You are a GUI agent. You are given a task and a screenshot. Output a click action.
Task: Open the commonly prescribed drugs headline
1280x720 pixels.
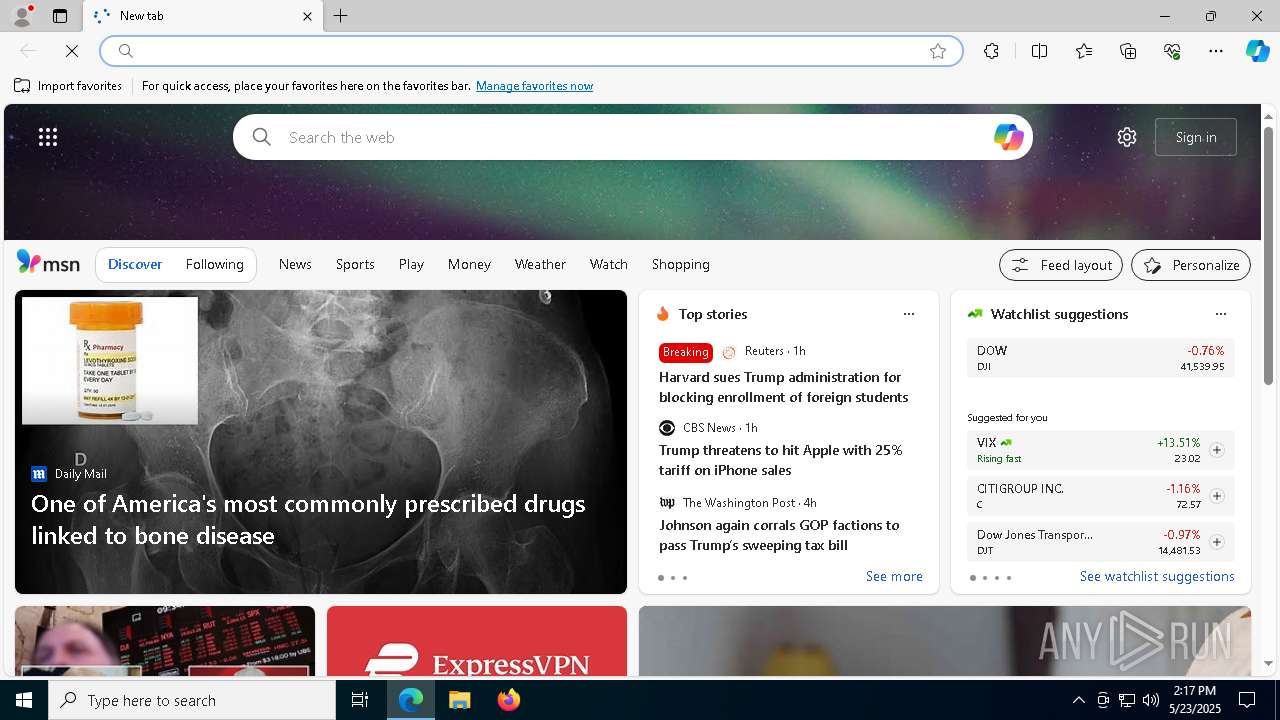point(308,519)
